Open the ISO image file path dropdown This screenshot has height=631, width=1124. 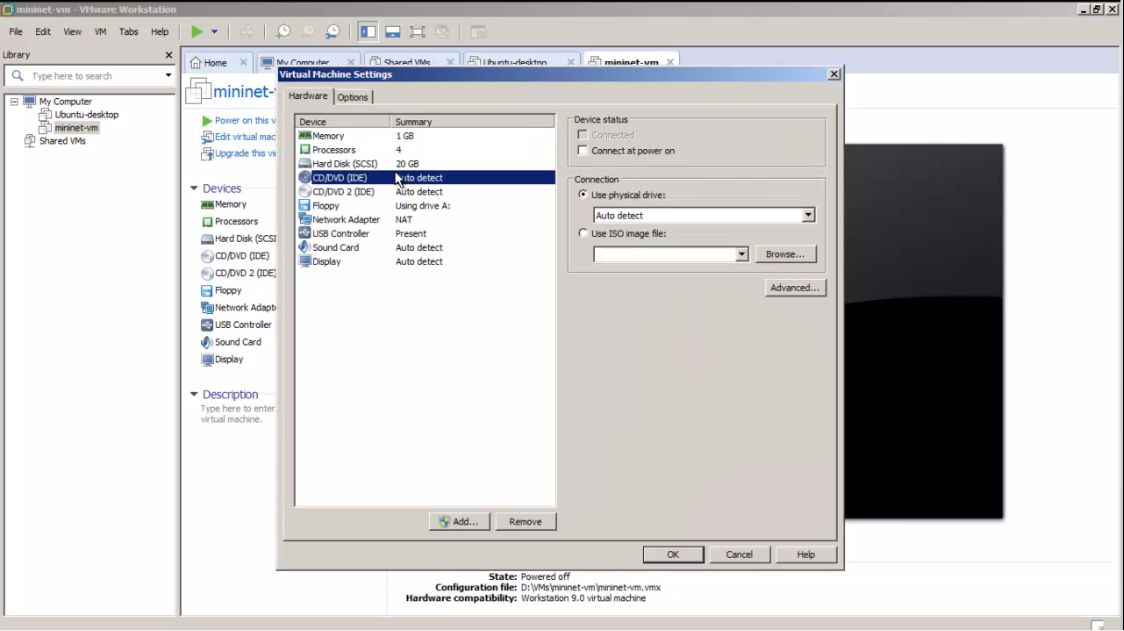tap(741, 253)
